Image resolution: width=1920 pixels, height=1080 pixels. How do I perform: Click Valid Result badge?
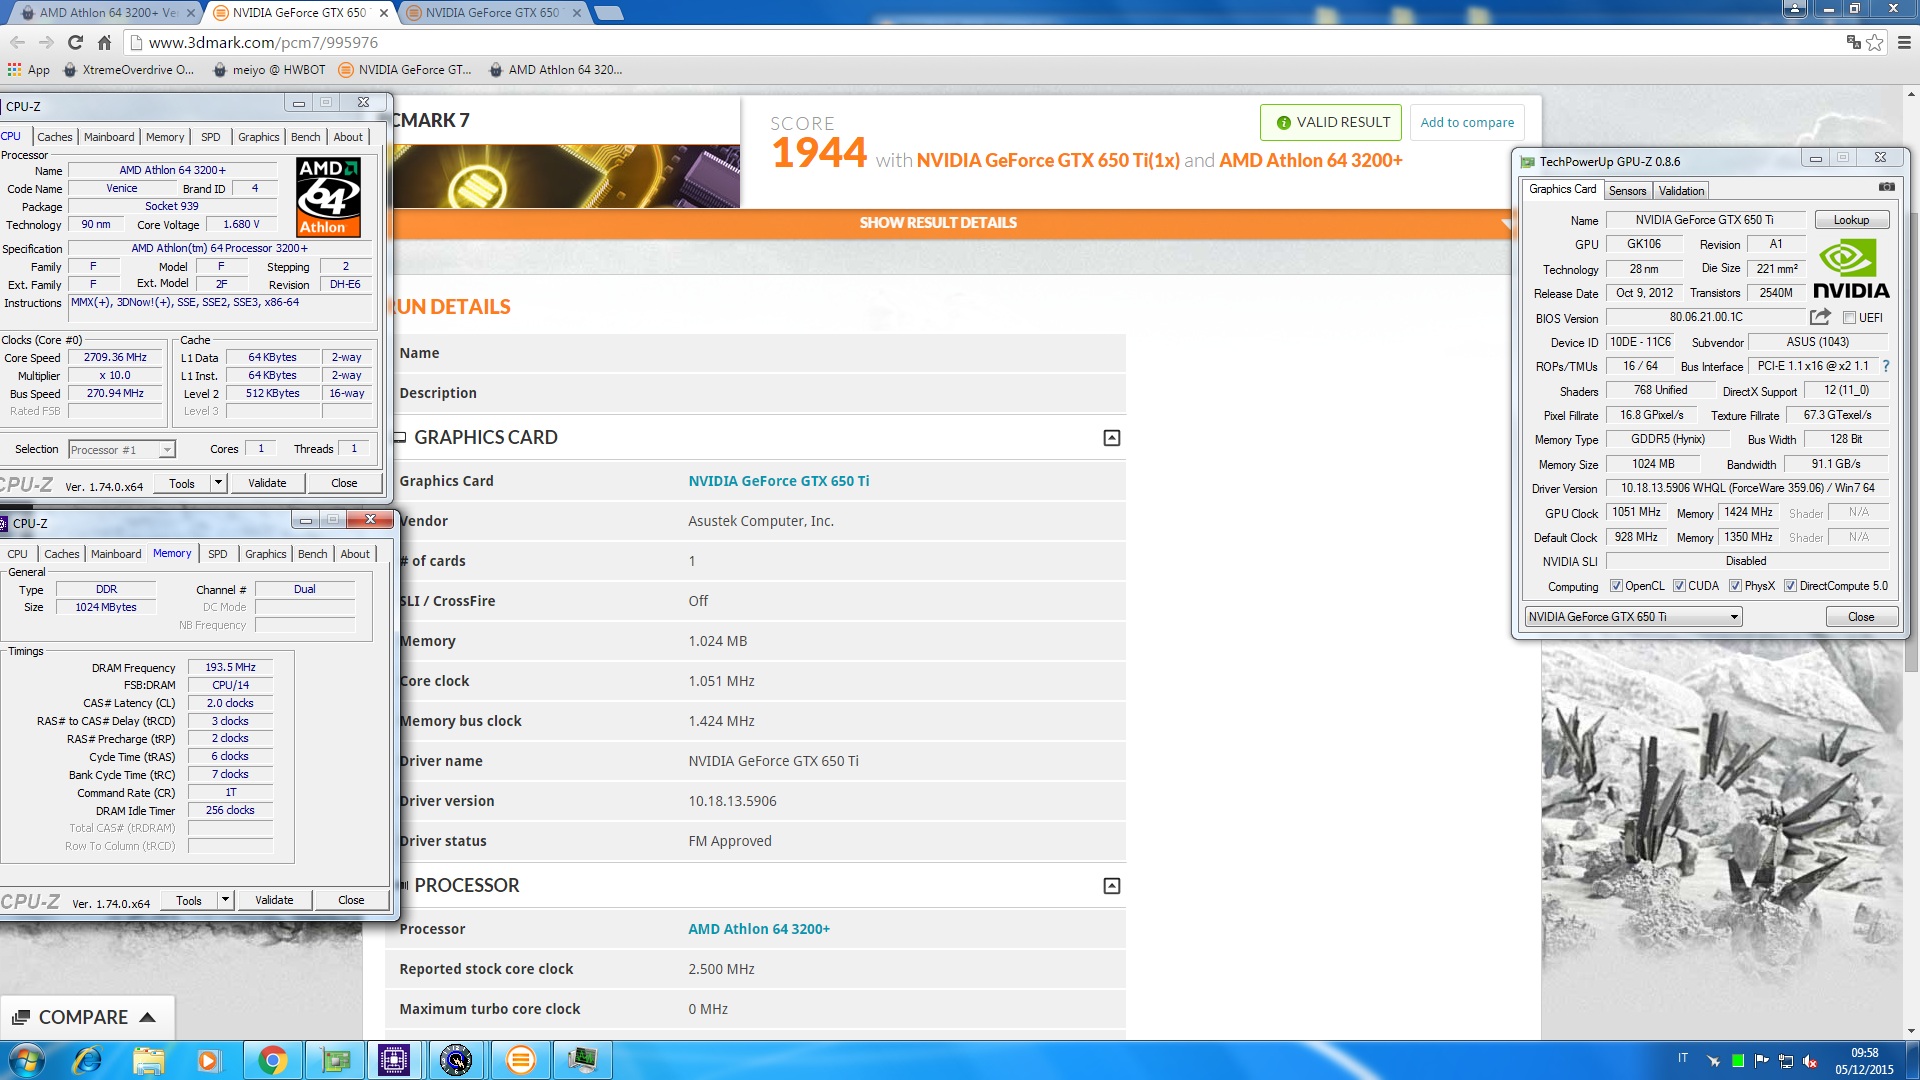coord(1331,122)
